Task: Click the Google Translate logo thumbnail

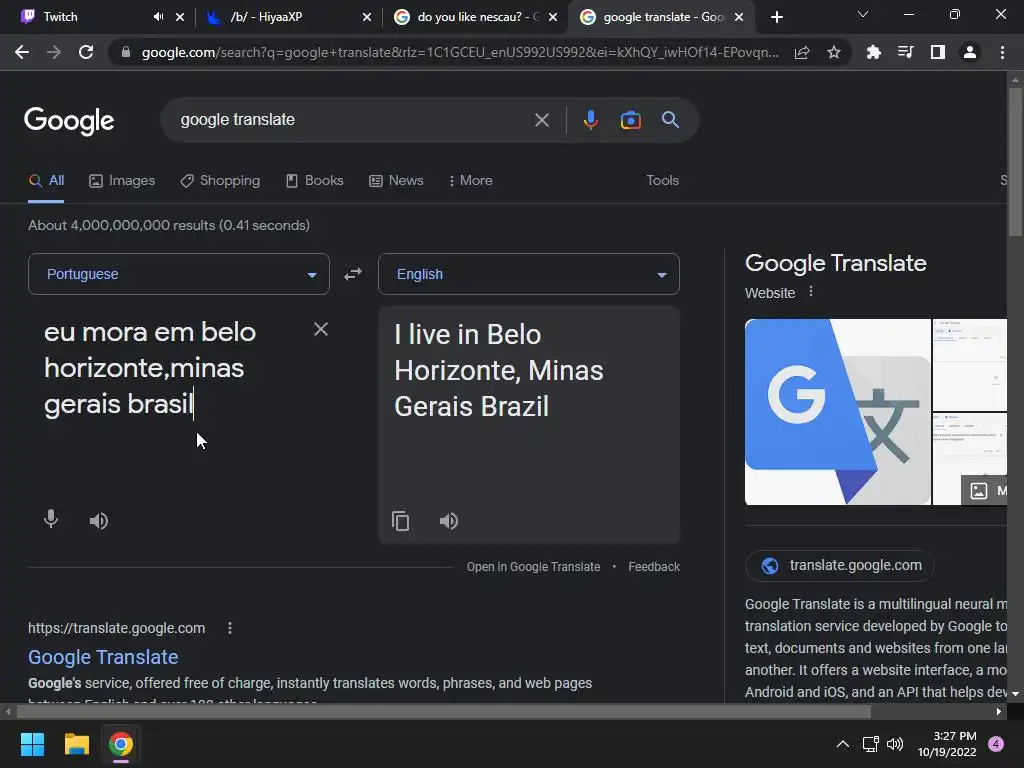Action: 837,412
